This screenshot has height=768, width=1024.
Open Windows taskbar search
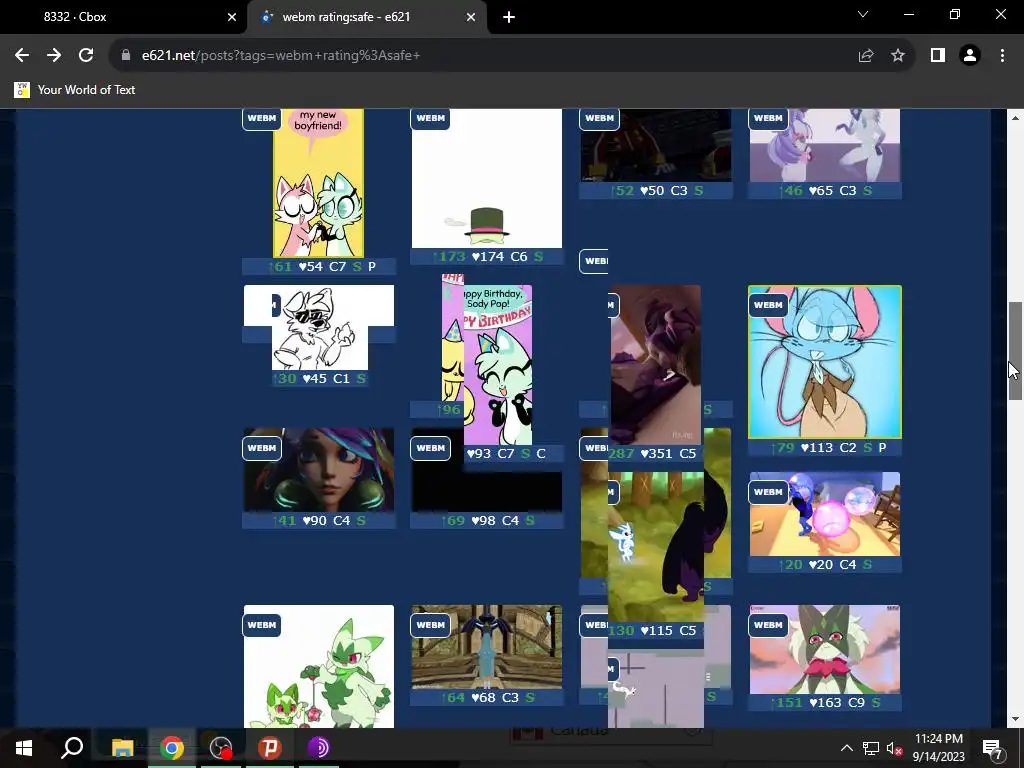72,748
